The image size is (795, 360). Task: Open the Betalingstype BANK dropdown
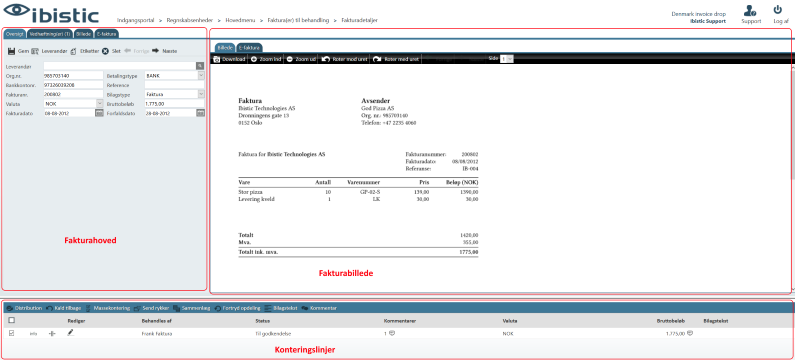coord(201,75)
